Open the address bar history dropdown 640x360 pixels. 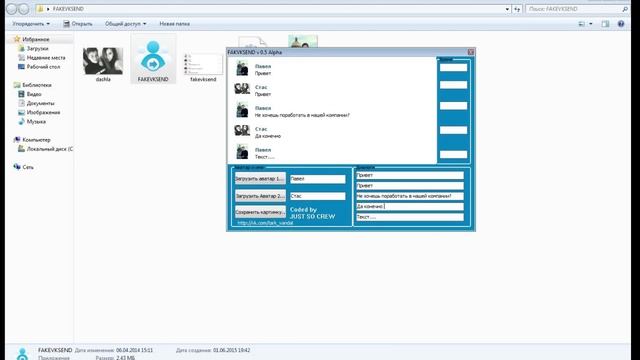coord(507,9)
